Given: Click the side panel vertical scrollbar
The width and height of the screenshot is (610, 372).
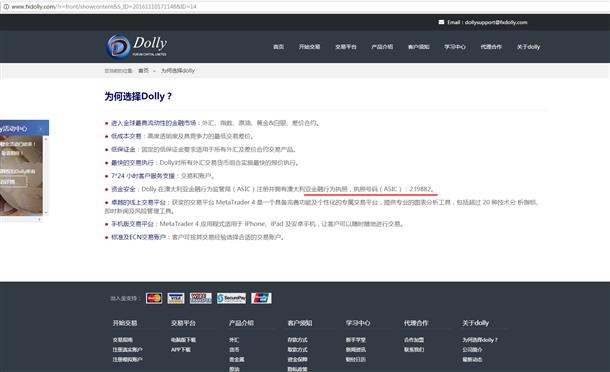Looking at the screenshot, I should pos(46,175).
